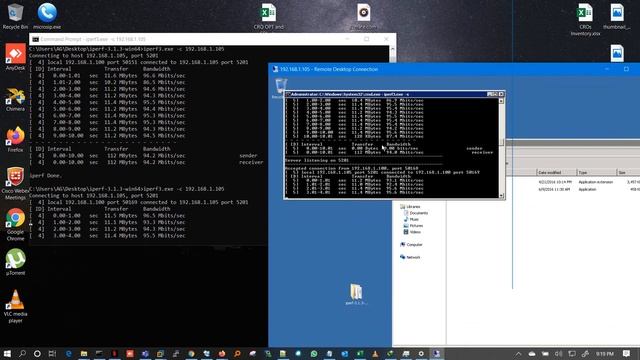Launch Google Chrome from the desktop
Screen dimensions: 640x360
tap(15, 224)
